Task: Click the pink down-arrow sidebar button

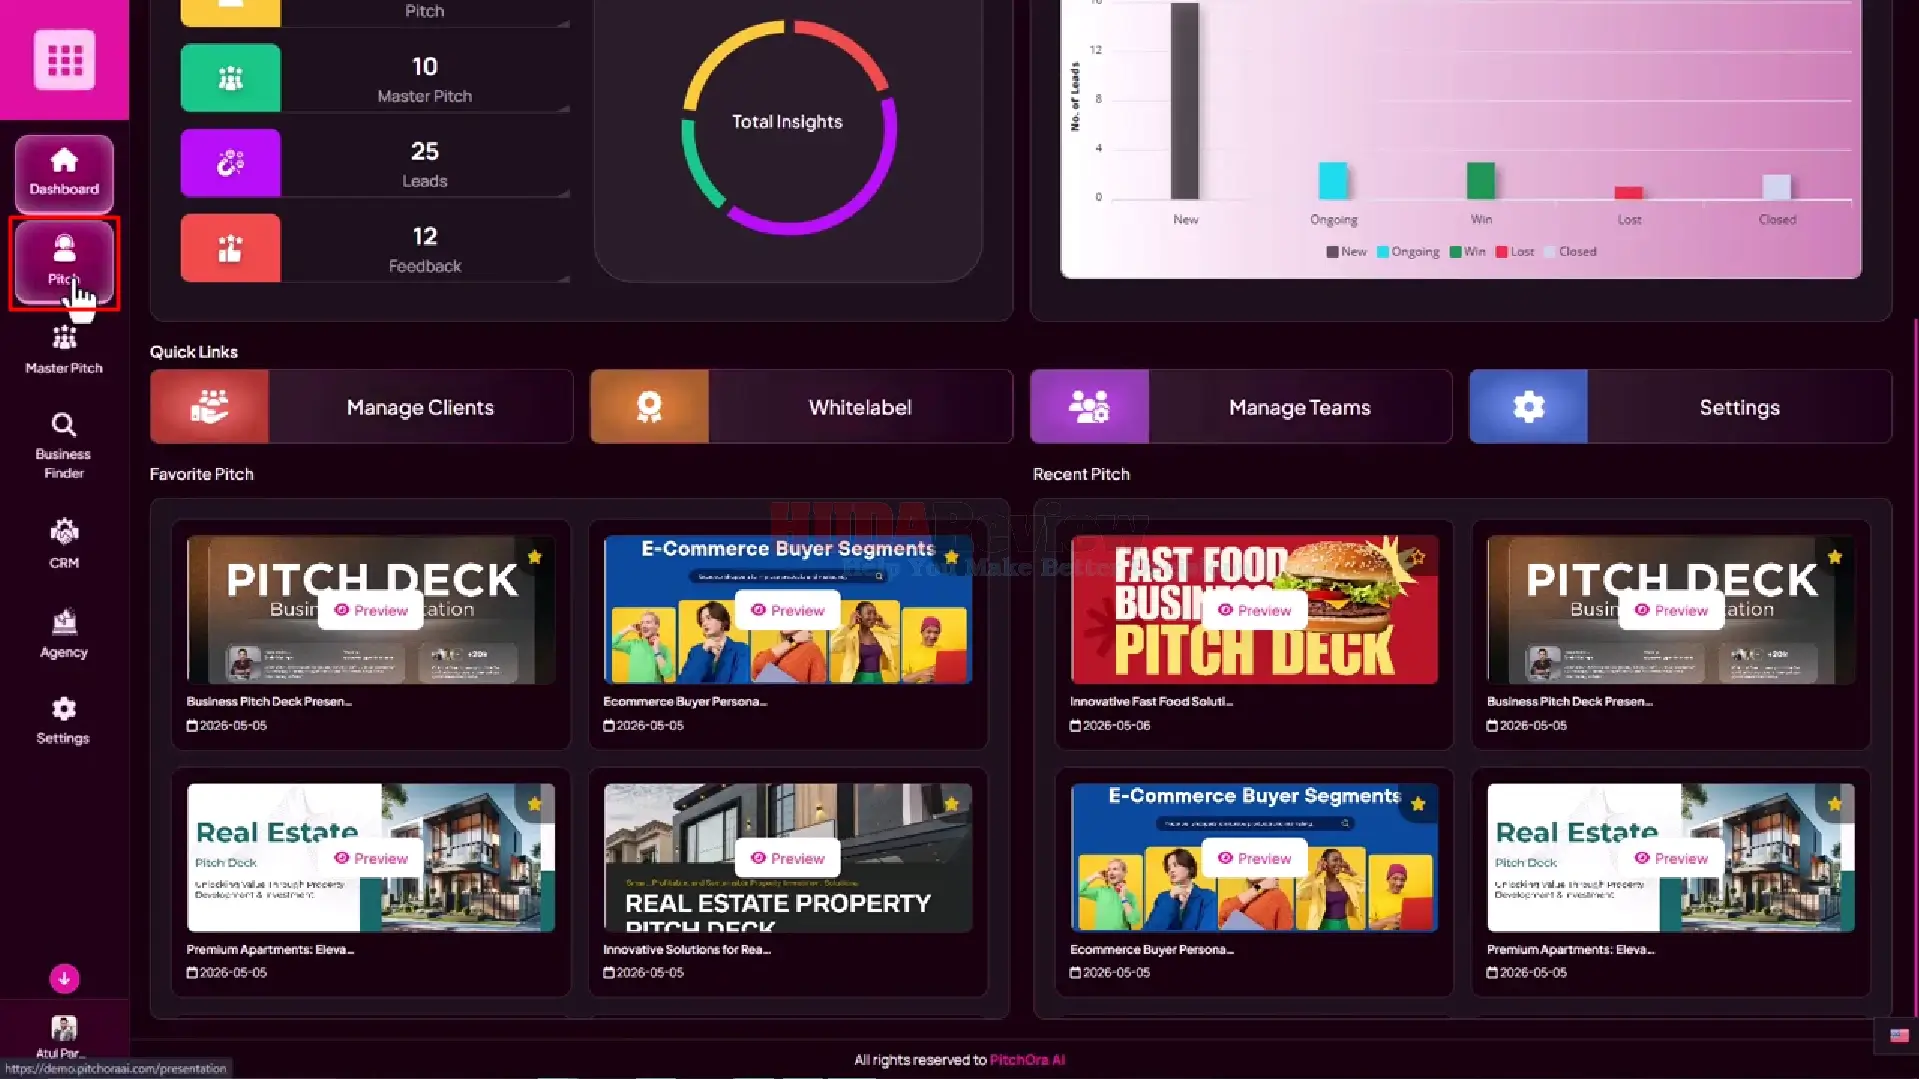Action: pos(64,978)
